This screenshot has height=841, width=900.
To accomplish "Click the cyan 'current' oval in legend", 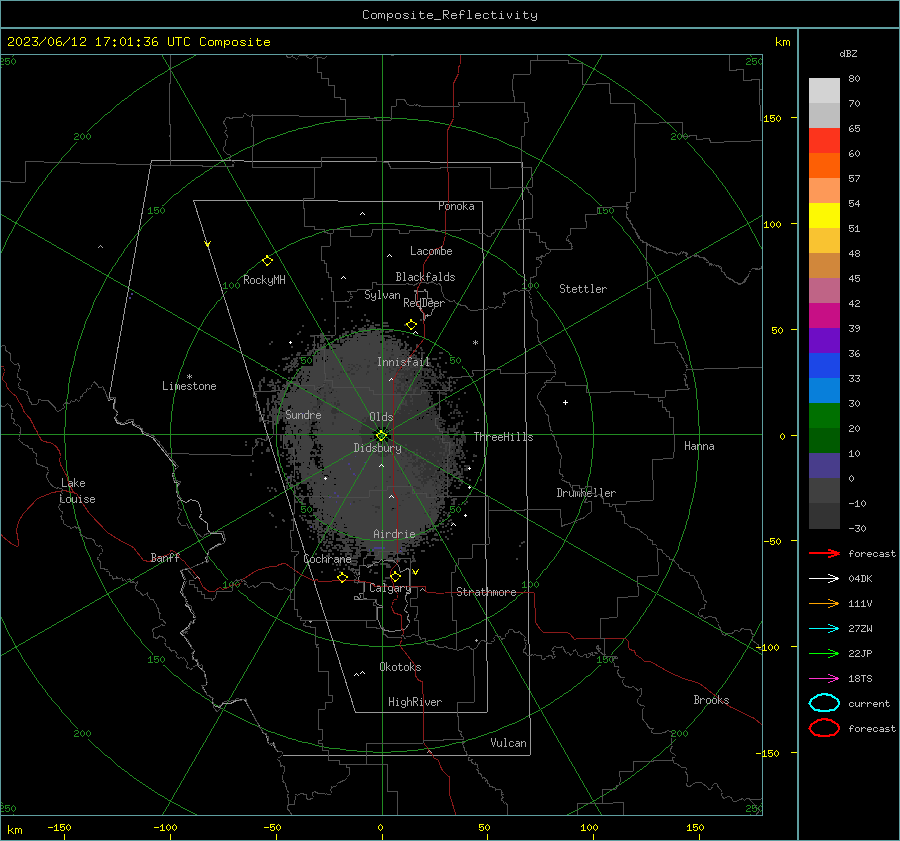I will 824,703.
